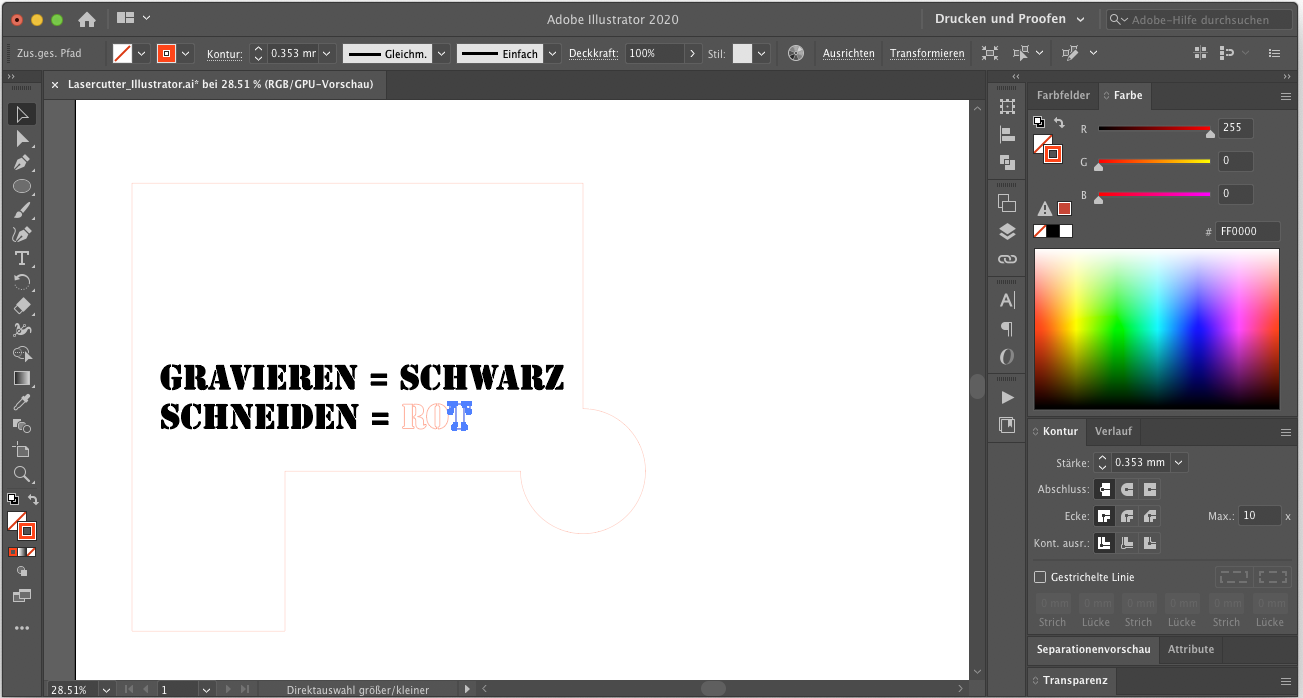Switch to the Verlauf tab
The width and height of the screenshot is (1303, 698).
[1113, 432]
